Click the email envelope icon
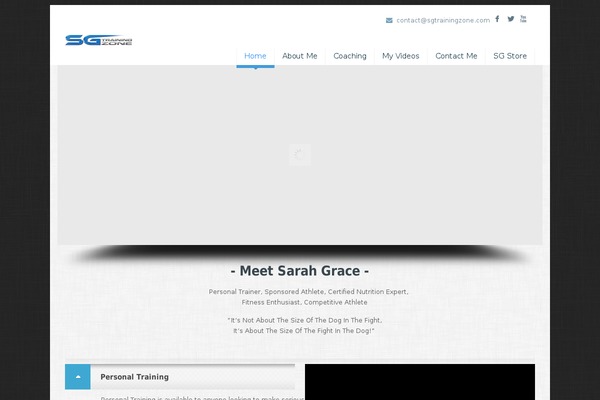Screen dimensions: 600x400 click(x=389, y=20)
